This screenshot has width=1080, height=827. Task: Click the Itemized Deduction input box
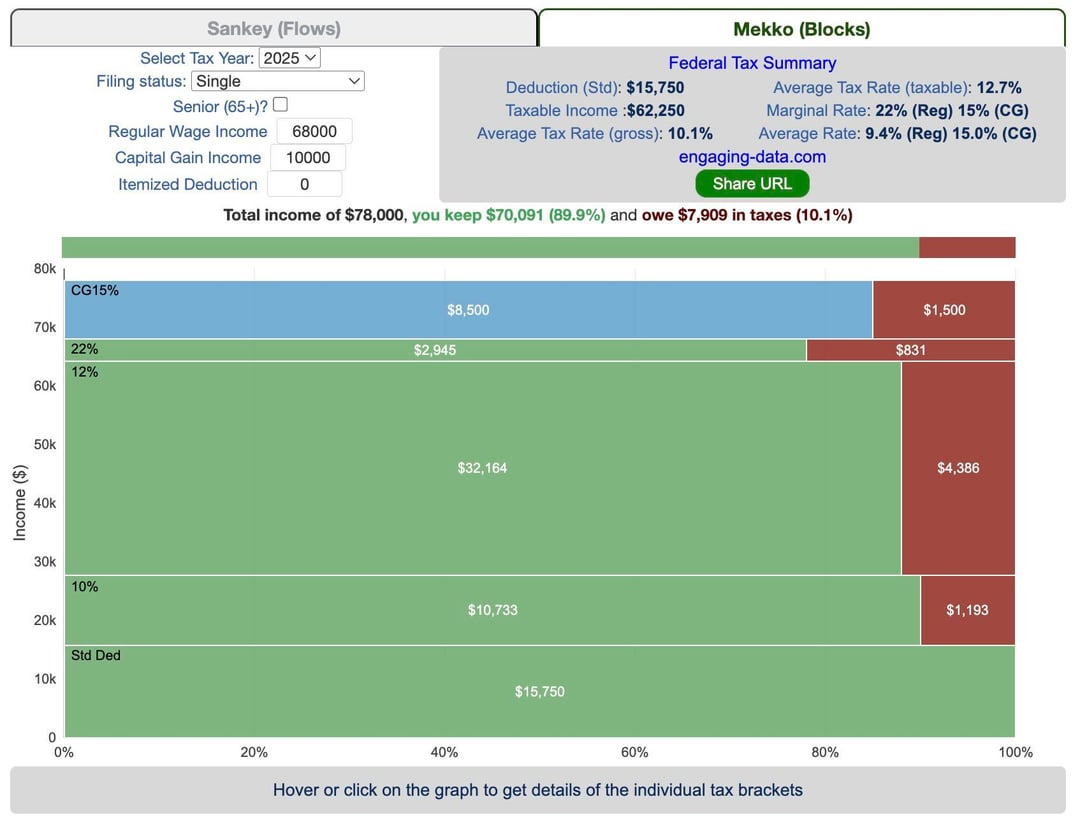point(304,184)
